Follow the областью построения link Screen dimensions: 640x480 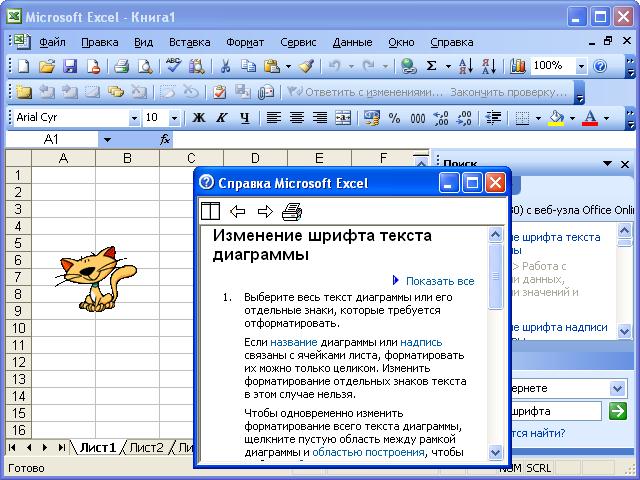pos(368,452)
